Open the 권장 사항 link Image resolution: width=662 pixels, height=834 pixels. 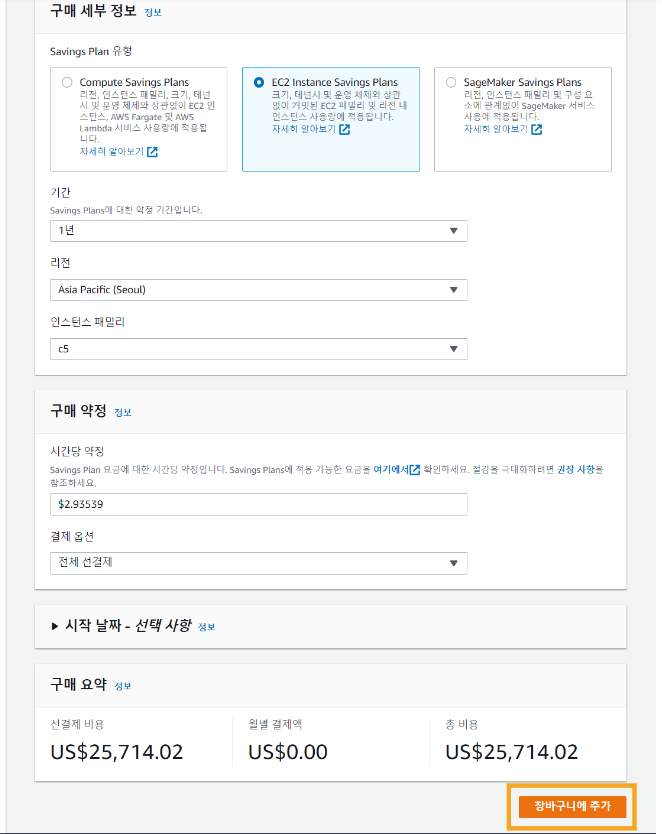576,470
